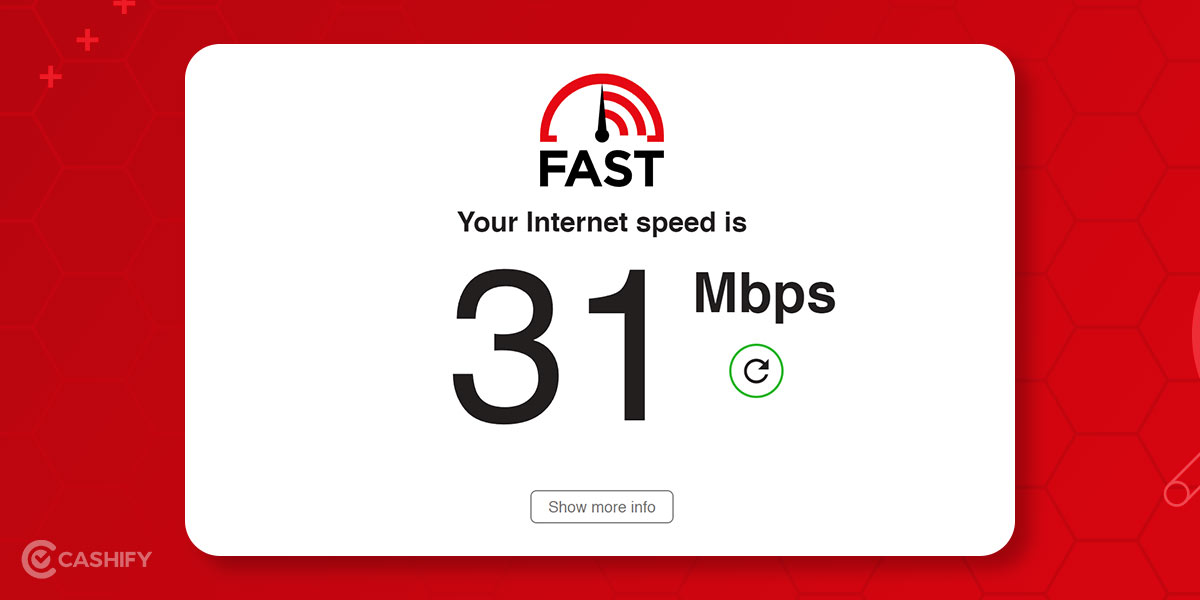Select the FAST wordmark text
This screenshot has height=600, width=1200.
tap(601, 168)
